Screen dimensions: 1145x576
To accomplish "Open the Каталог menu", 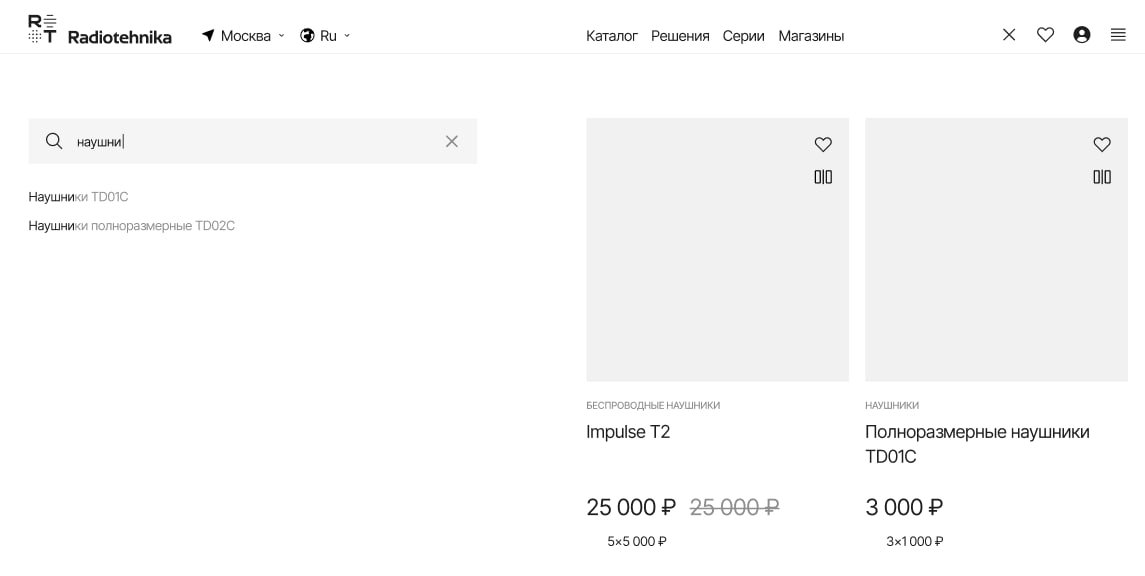I will coord(612,36).
